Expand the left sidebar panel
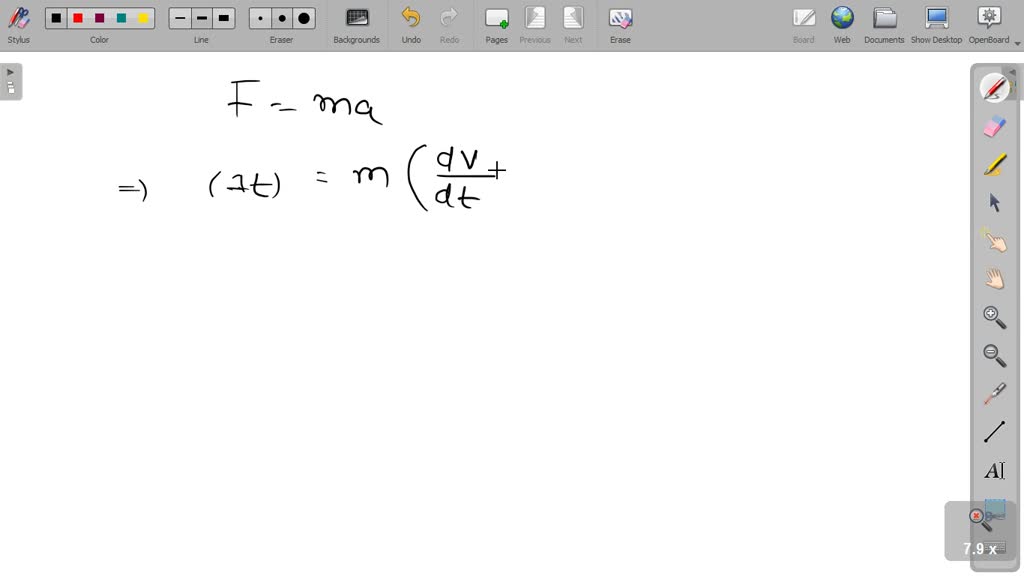 coord(10,71)
